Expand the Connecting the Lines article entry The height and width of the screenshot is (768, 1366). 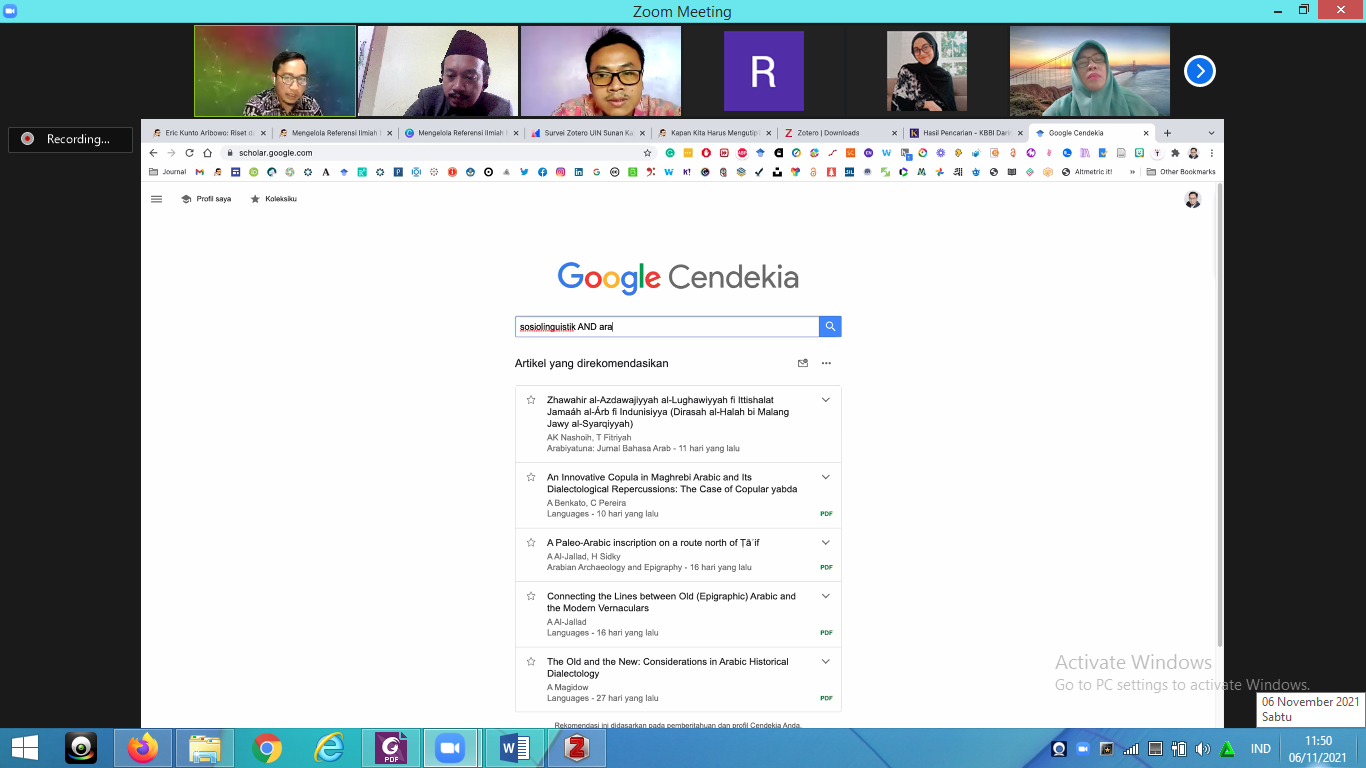pyautogui.click(x=826, y=596)
